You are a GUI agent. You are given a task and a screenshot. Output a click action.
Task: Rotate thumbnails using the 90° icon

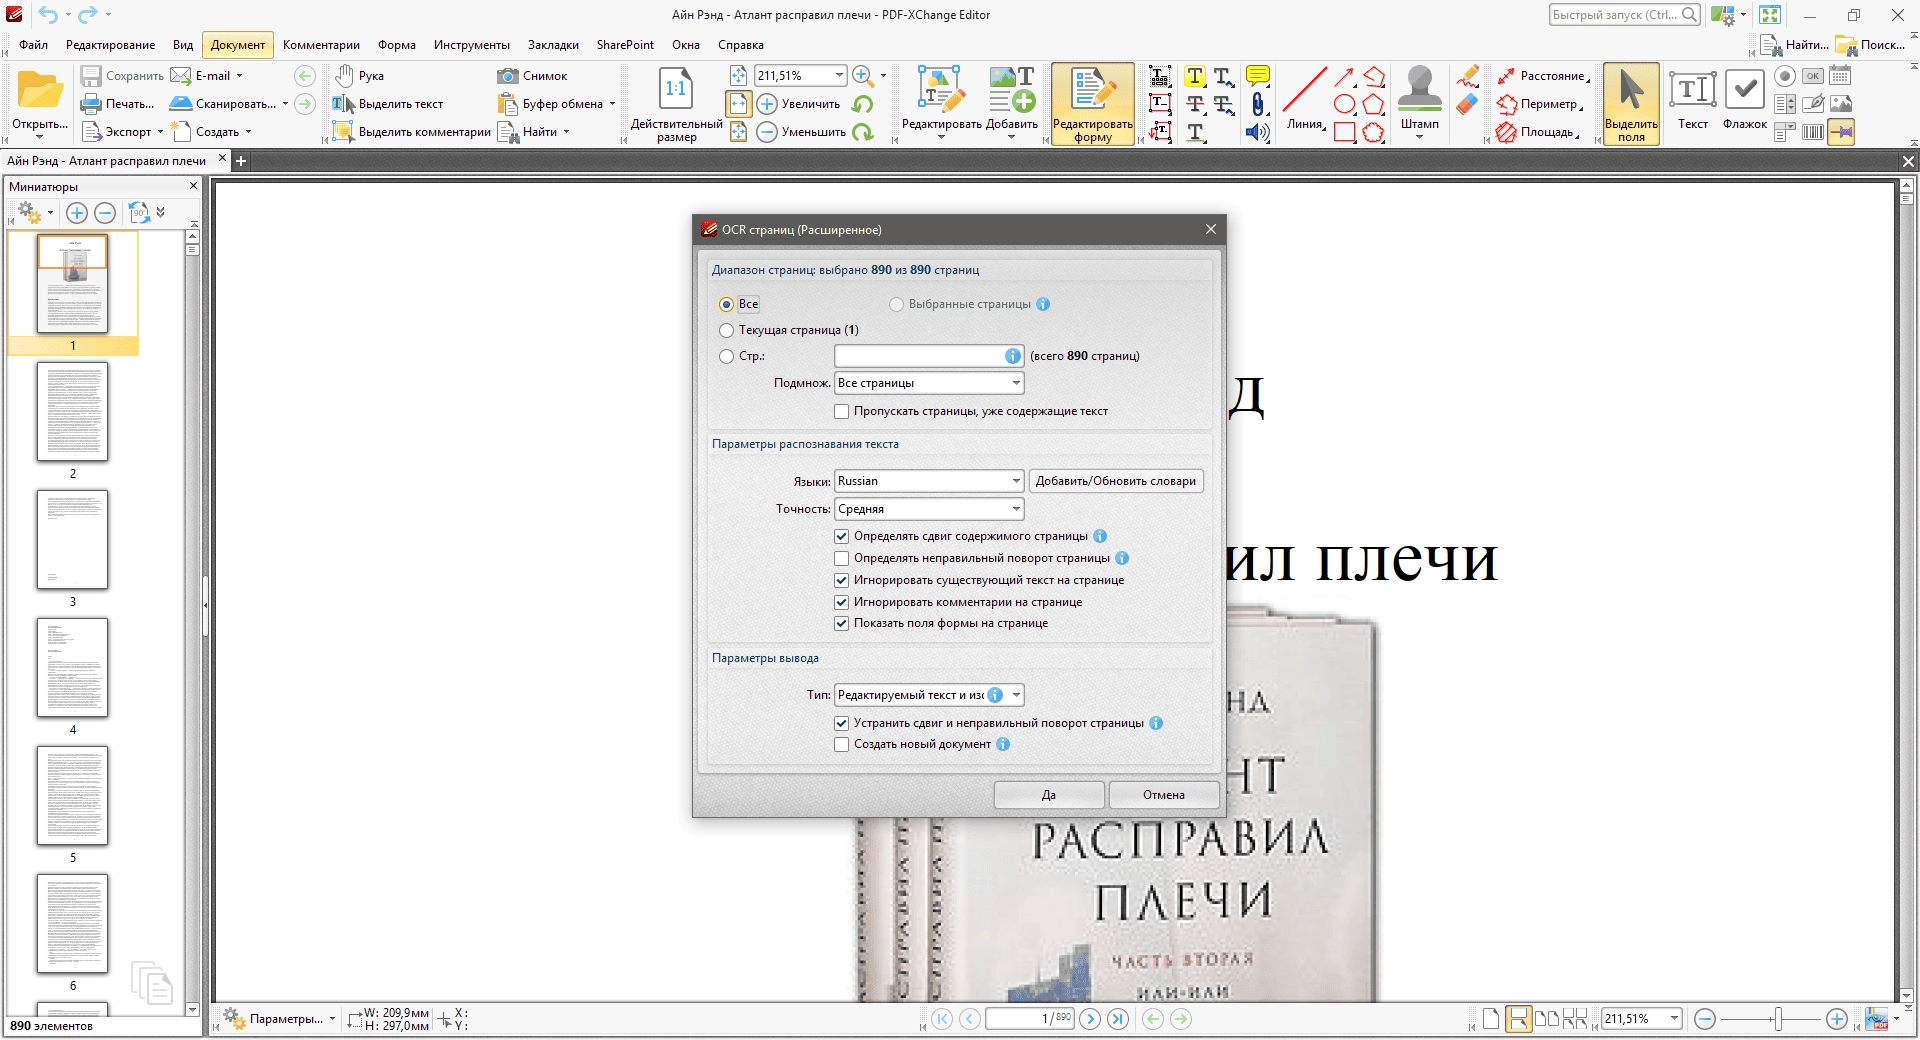coord(139,212)
